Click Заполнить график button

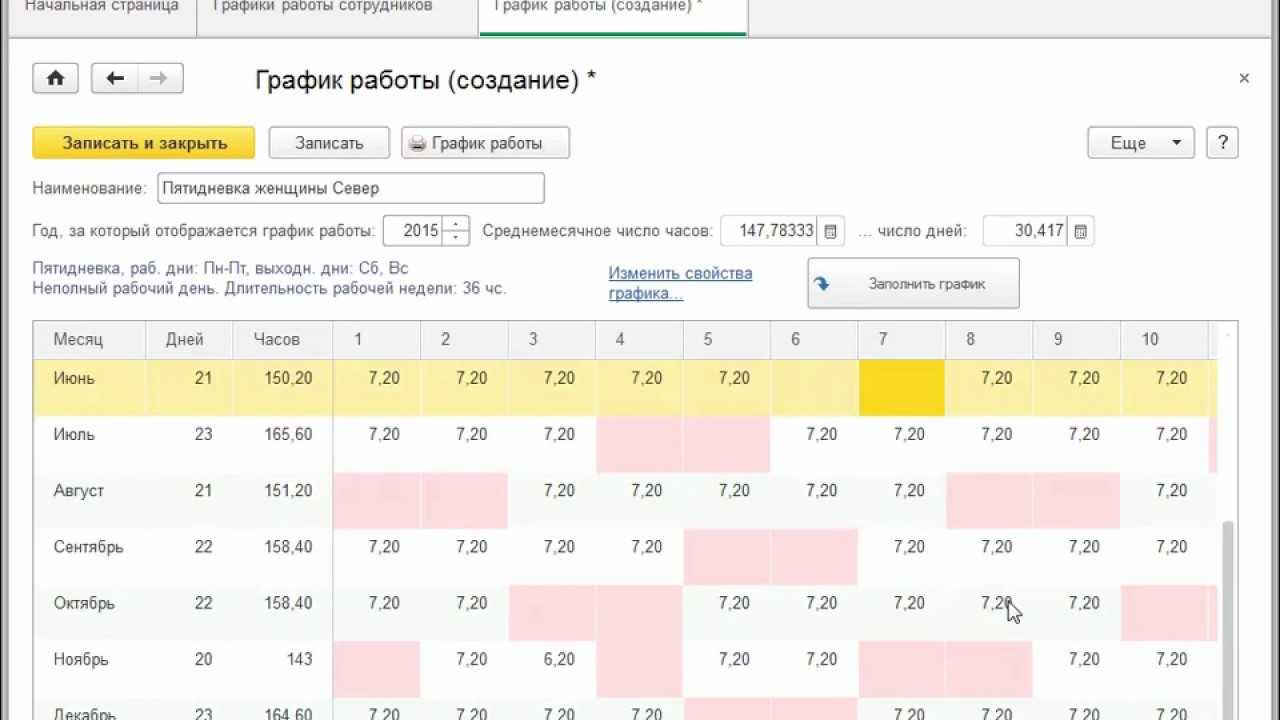[x=913, y=284]
